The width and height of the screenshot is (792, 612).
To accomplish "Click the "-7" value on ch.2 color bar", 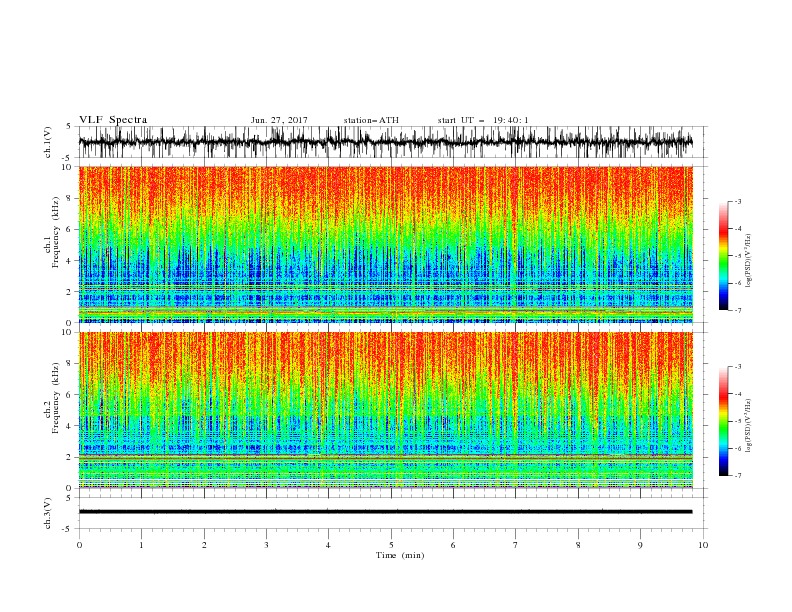I will pyautogui.click(x=737, y=476).
